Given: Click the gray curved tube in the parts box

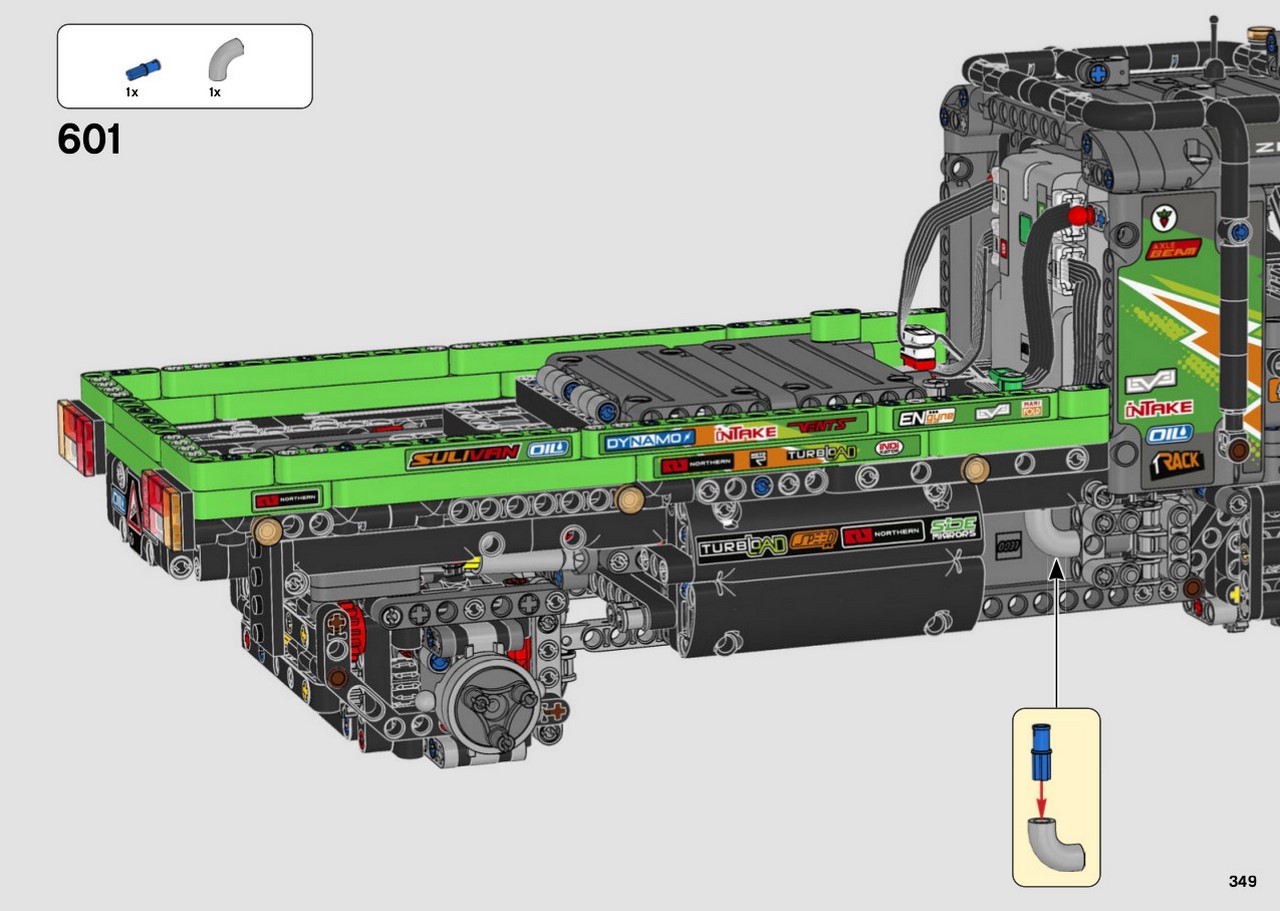Looking at the screenshot, I should point(226,61).
